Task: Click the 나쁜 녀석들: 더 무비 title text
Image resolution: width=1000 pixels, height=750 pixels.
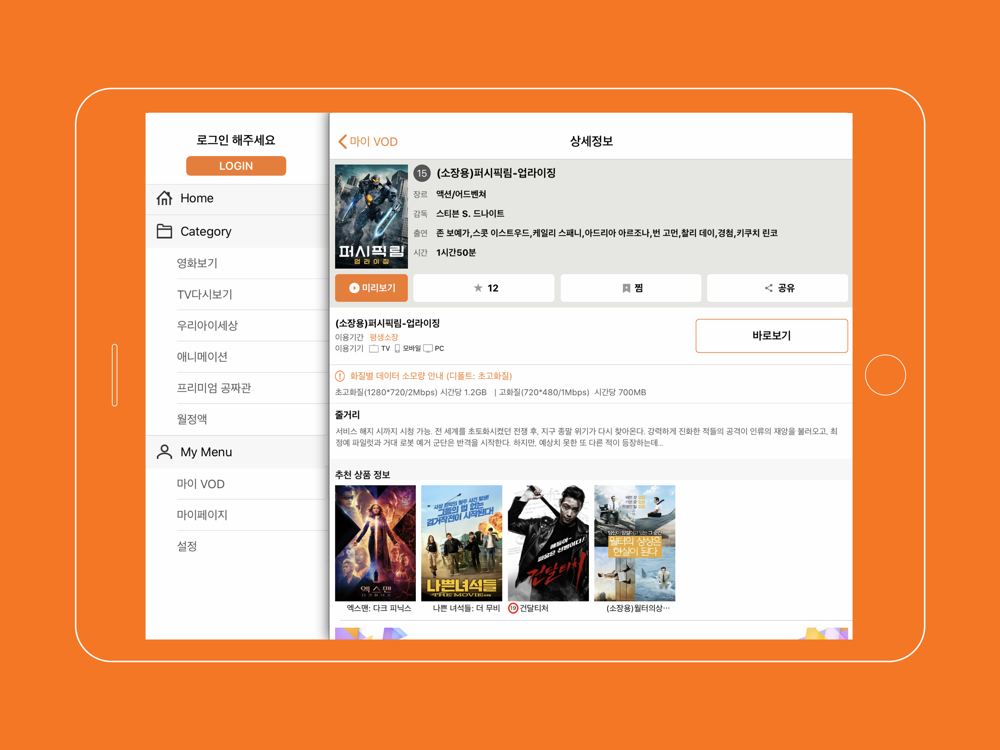Action: click(x=466, y=608)
